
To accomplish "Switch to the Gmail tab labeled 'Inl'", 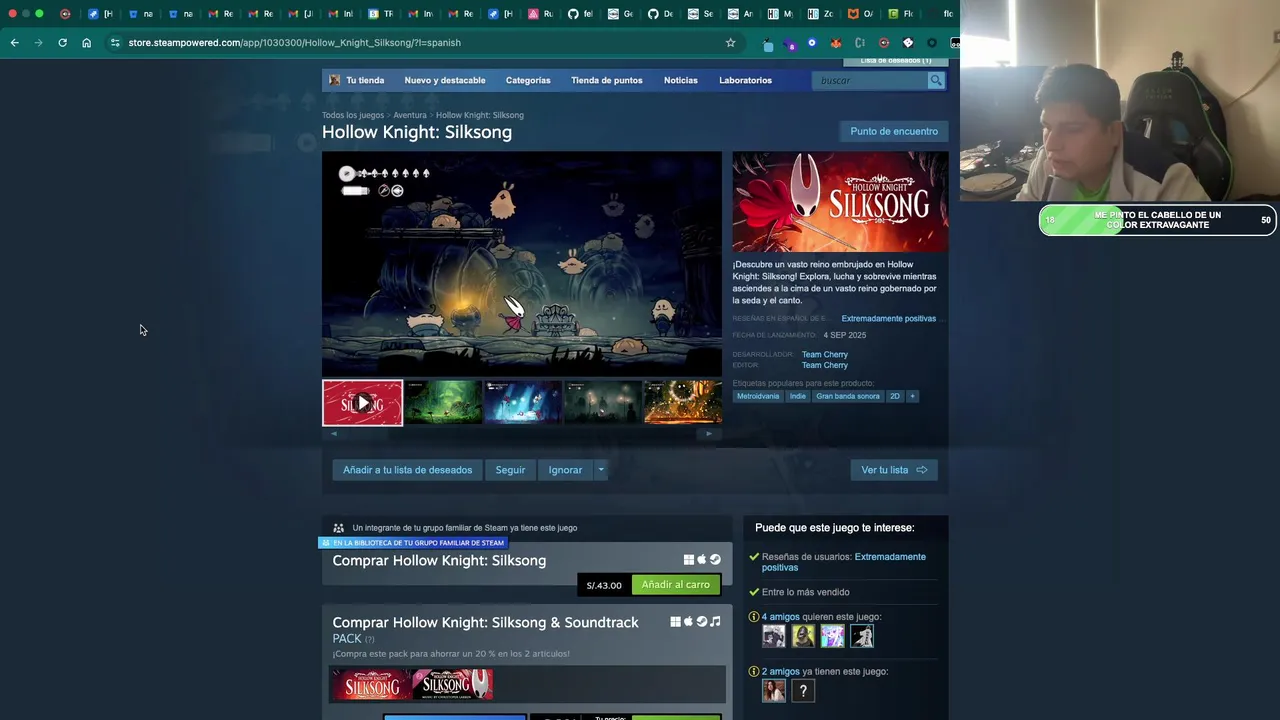I will click(x=340, y=14).
